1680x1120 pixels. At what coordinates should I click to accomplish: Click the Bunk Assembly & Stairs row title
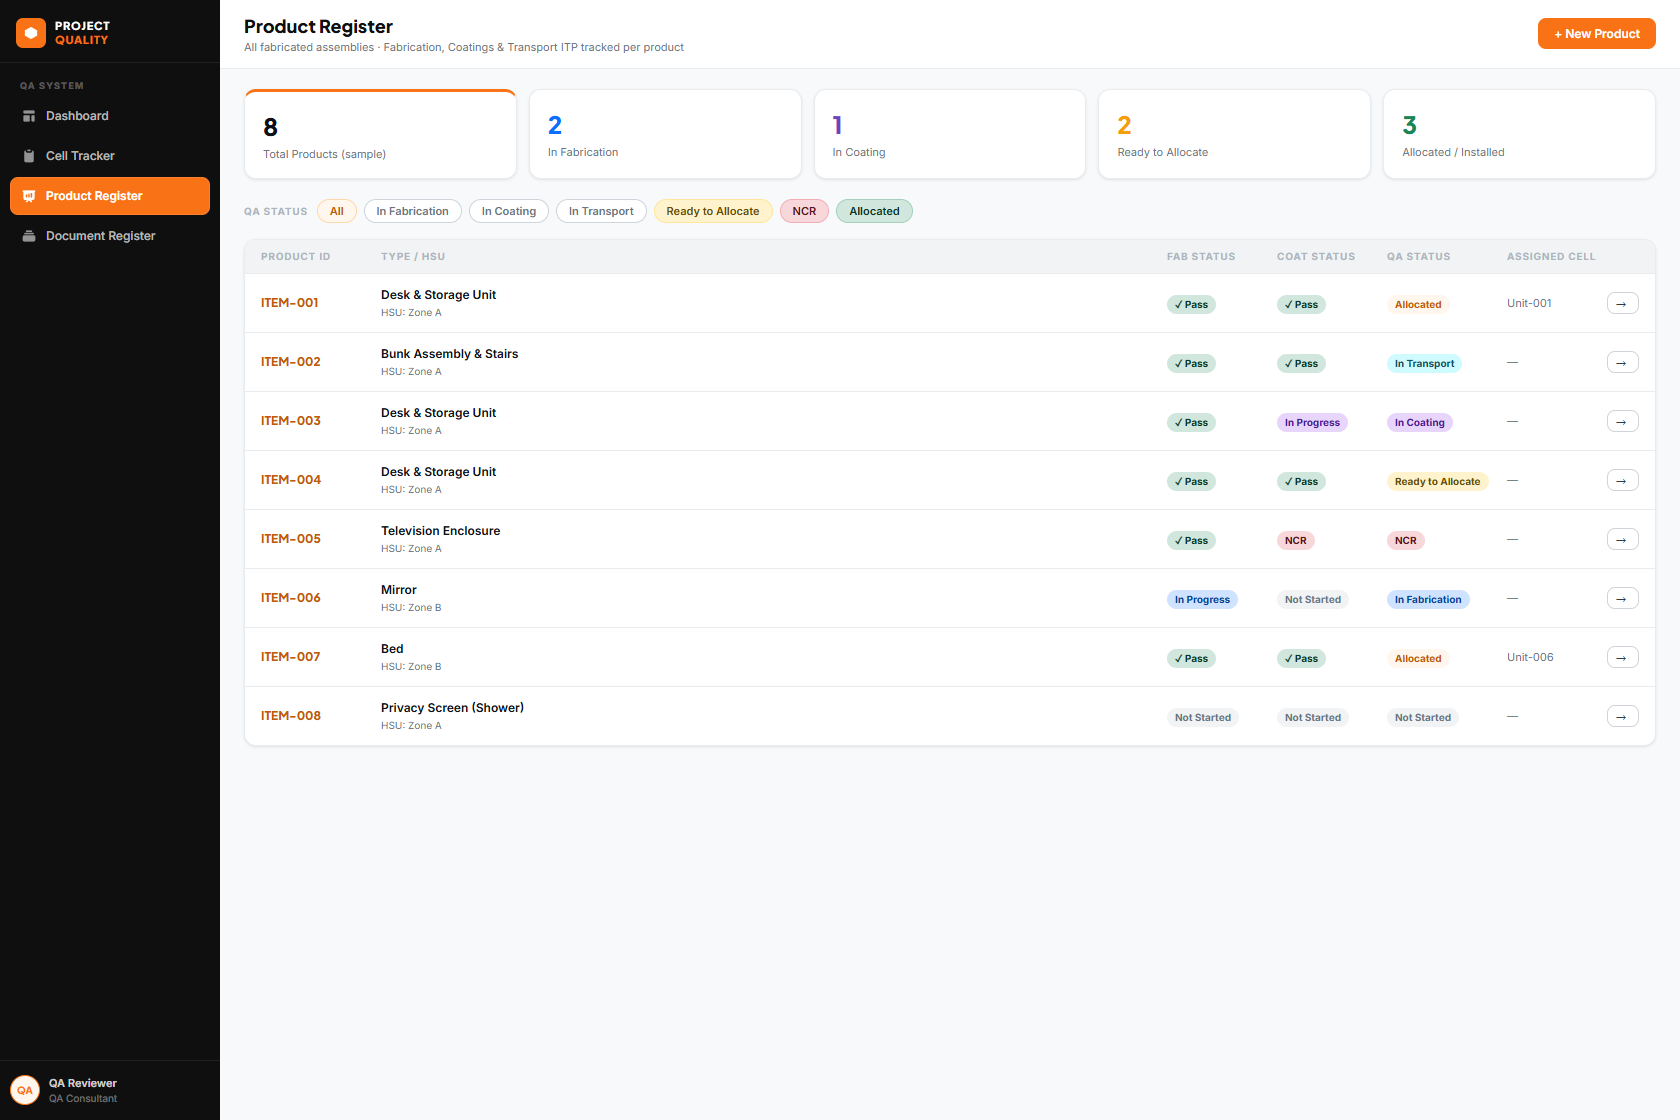click(449, 354)
